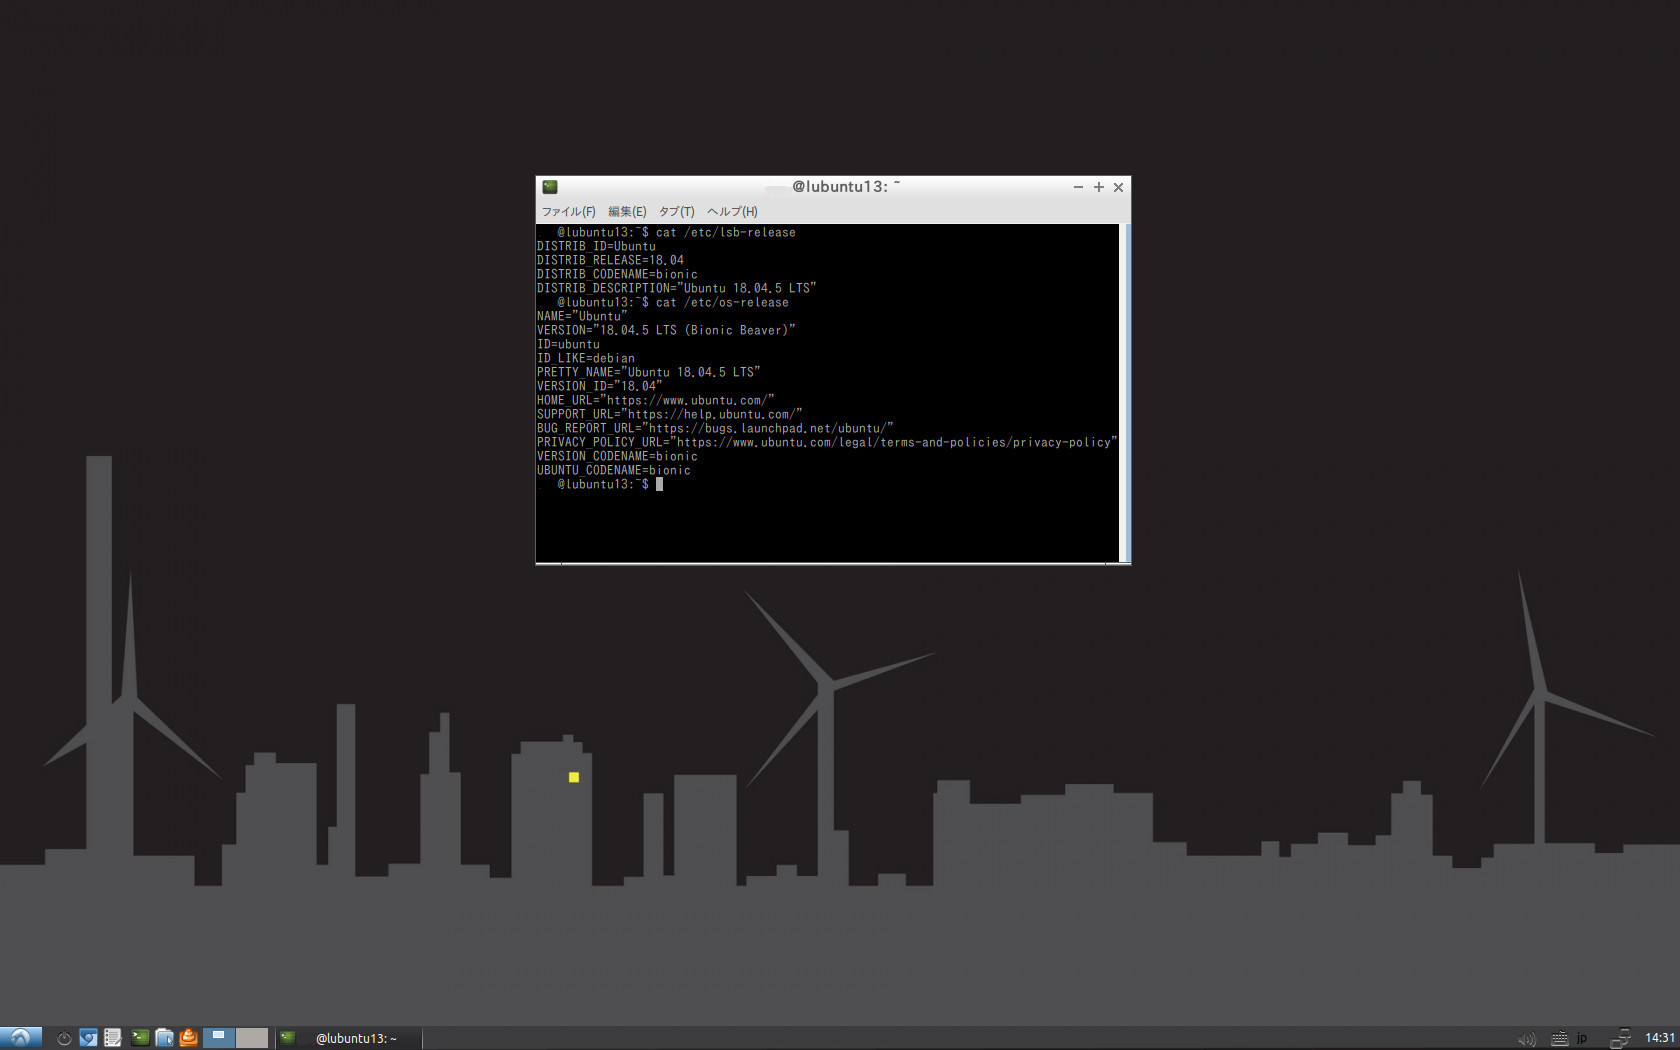Click the NAME="Ubuntu" line

coord(582,316)
